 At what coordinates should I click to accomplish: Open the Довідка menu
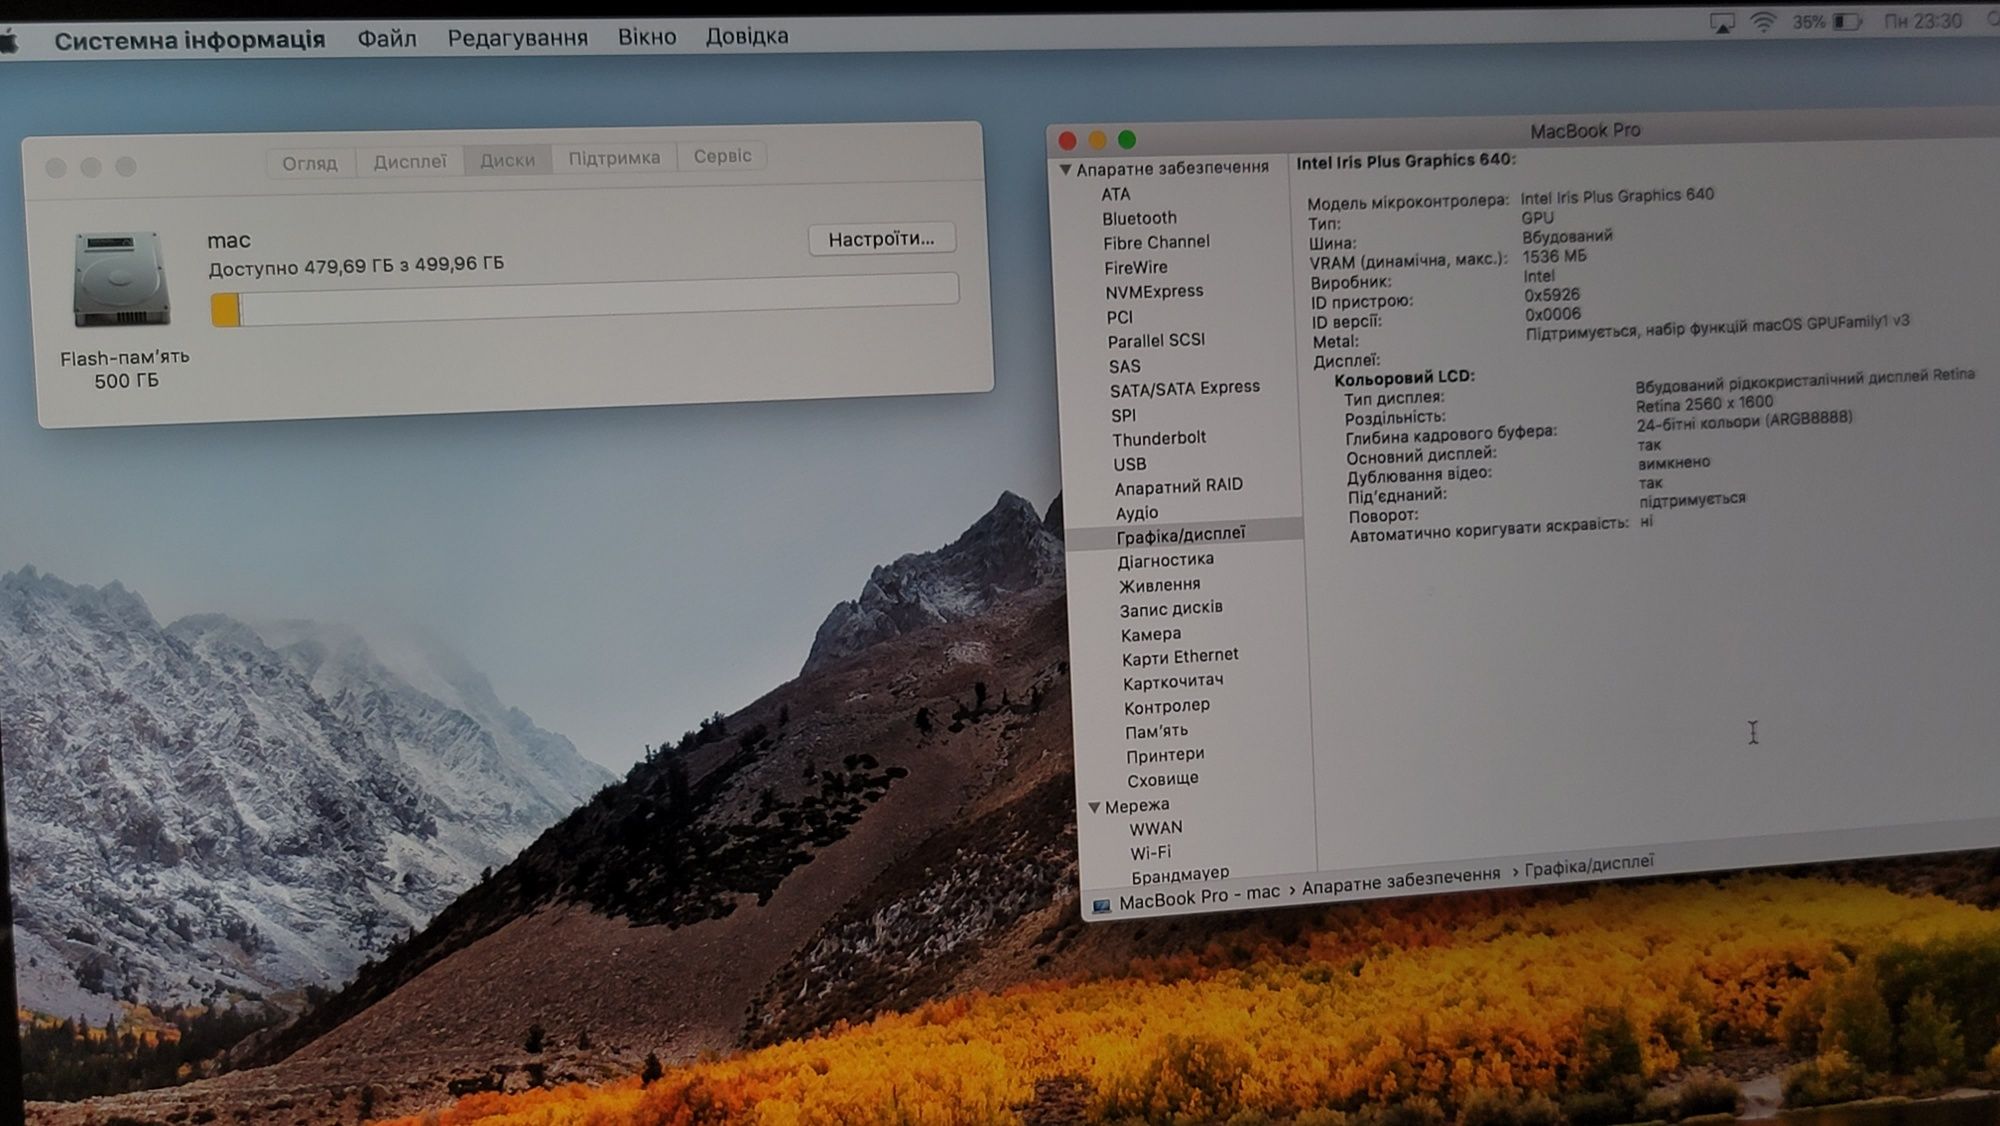click(747, 36)
